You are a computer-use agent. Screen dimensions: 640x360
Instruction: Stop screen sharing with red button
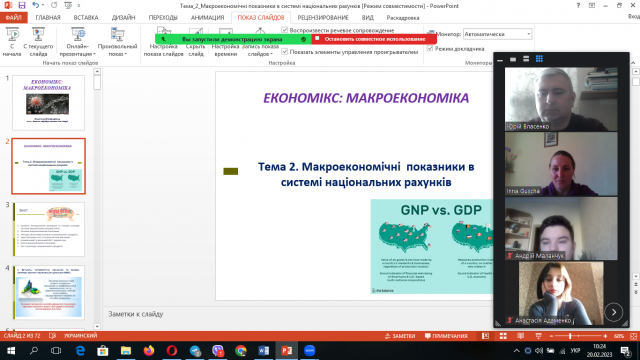374,39
